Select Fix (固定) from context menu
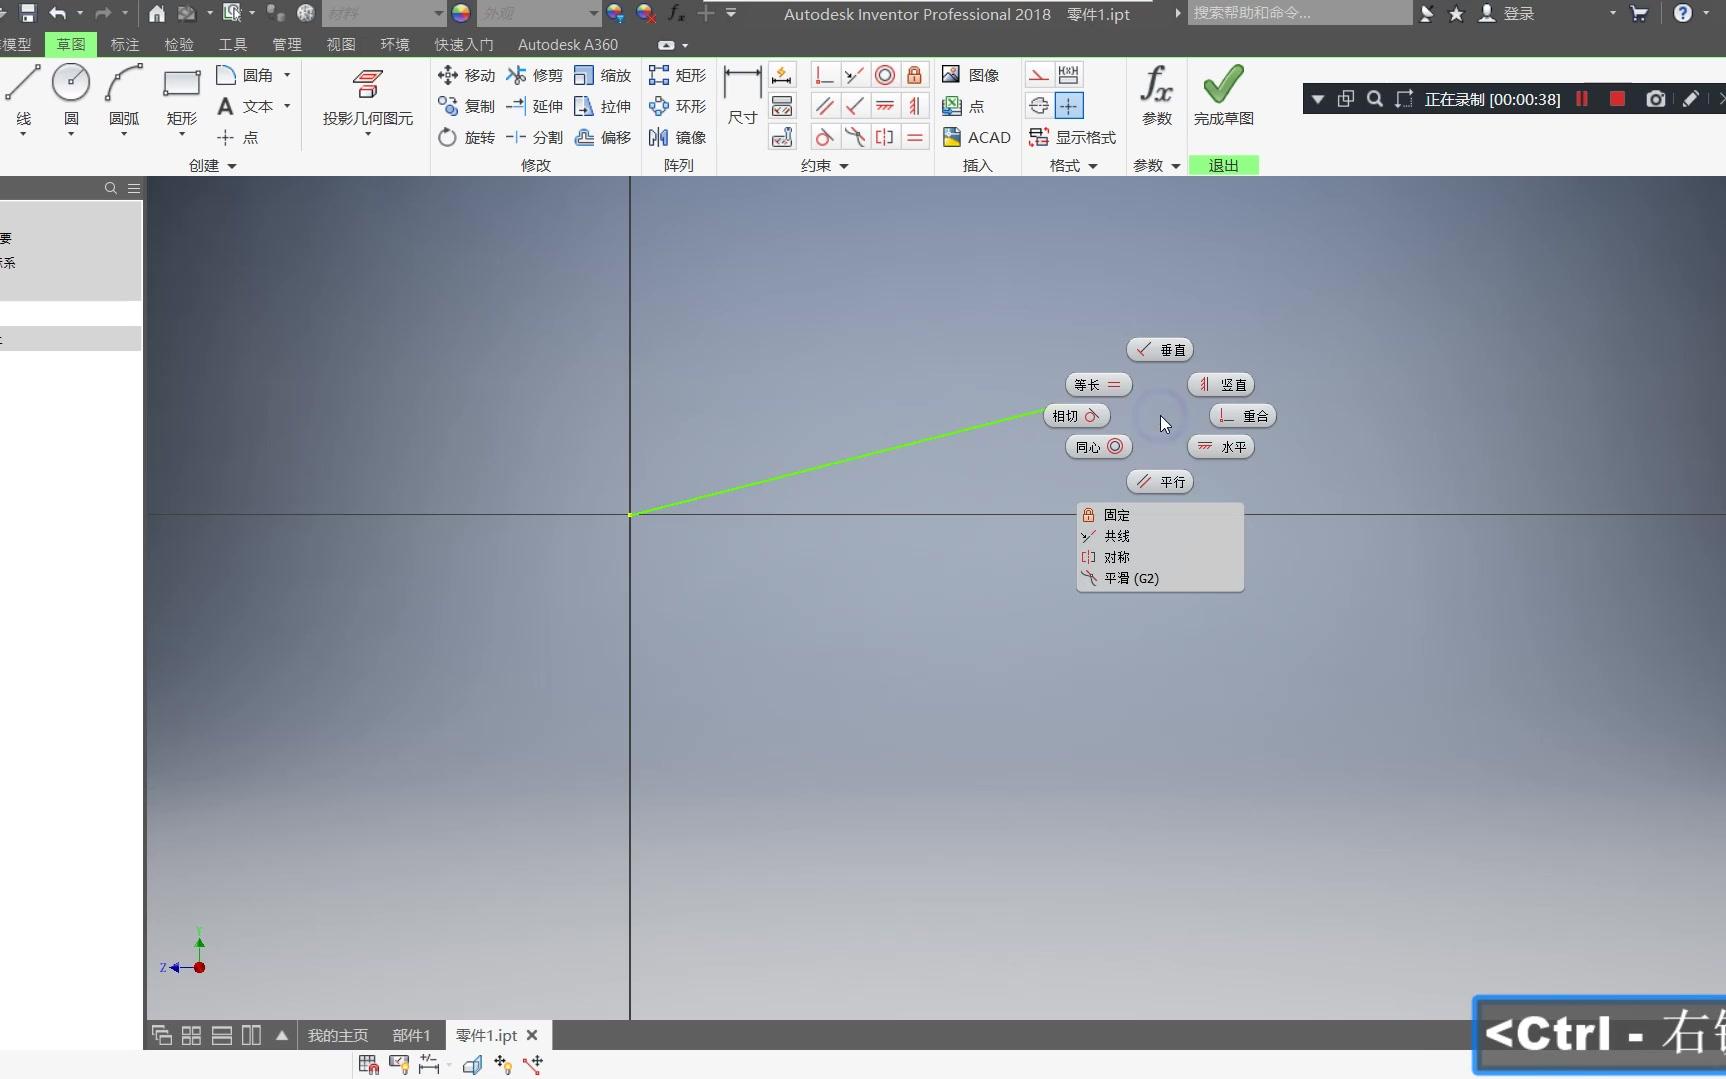Viewport: 1726px width, 1079px height. 1160,515
